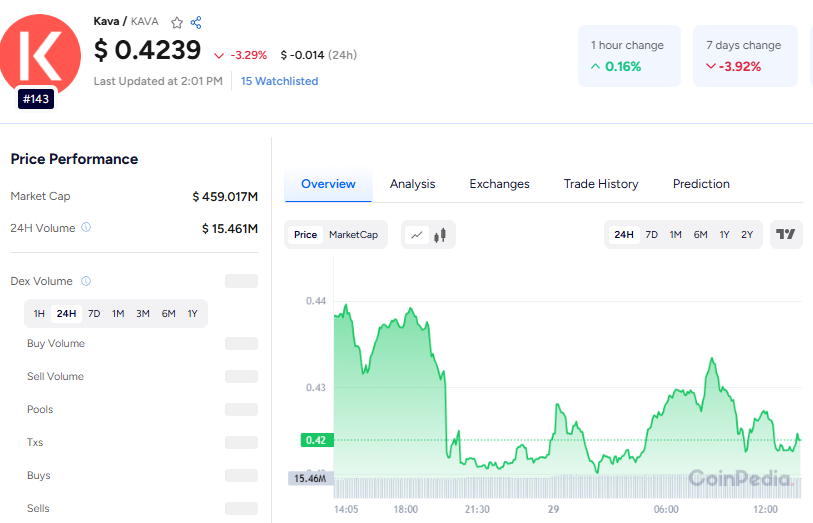Set chart range to 1M

[x=676, y=235]
